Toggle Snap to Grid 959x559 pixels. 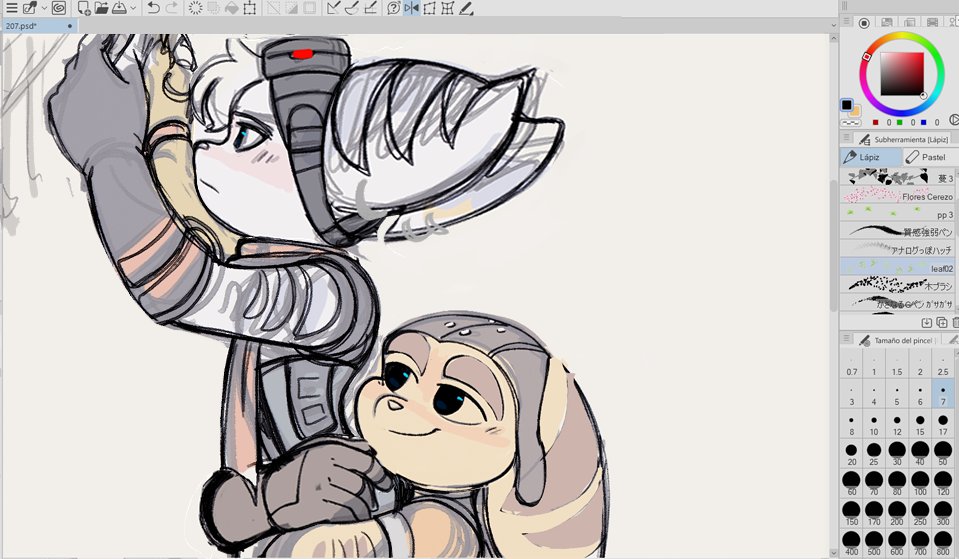click(370, 8)
